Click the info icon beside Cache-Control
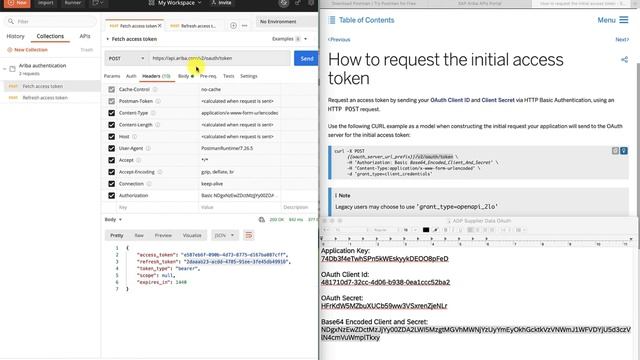Viewport: 640px width, 360px height. pyautogui.click(x=155, y=89)
